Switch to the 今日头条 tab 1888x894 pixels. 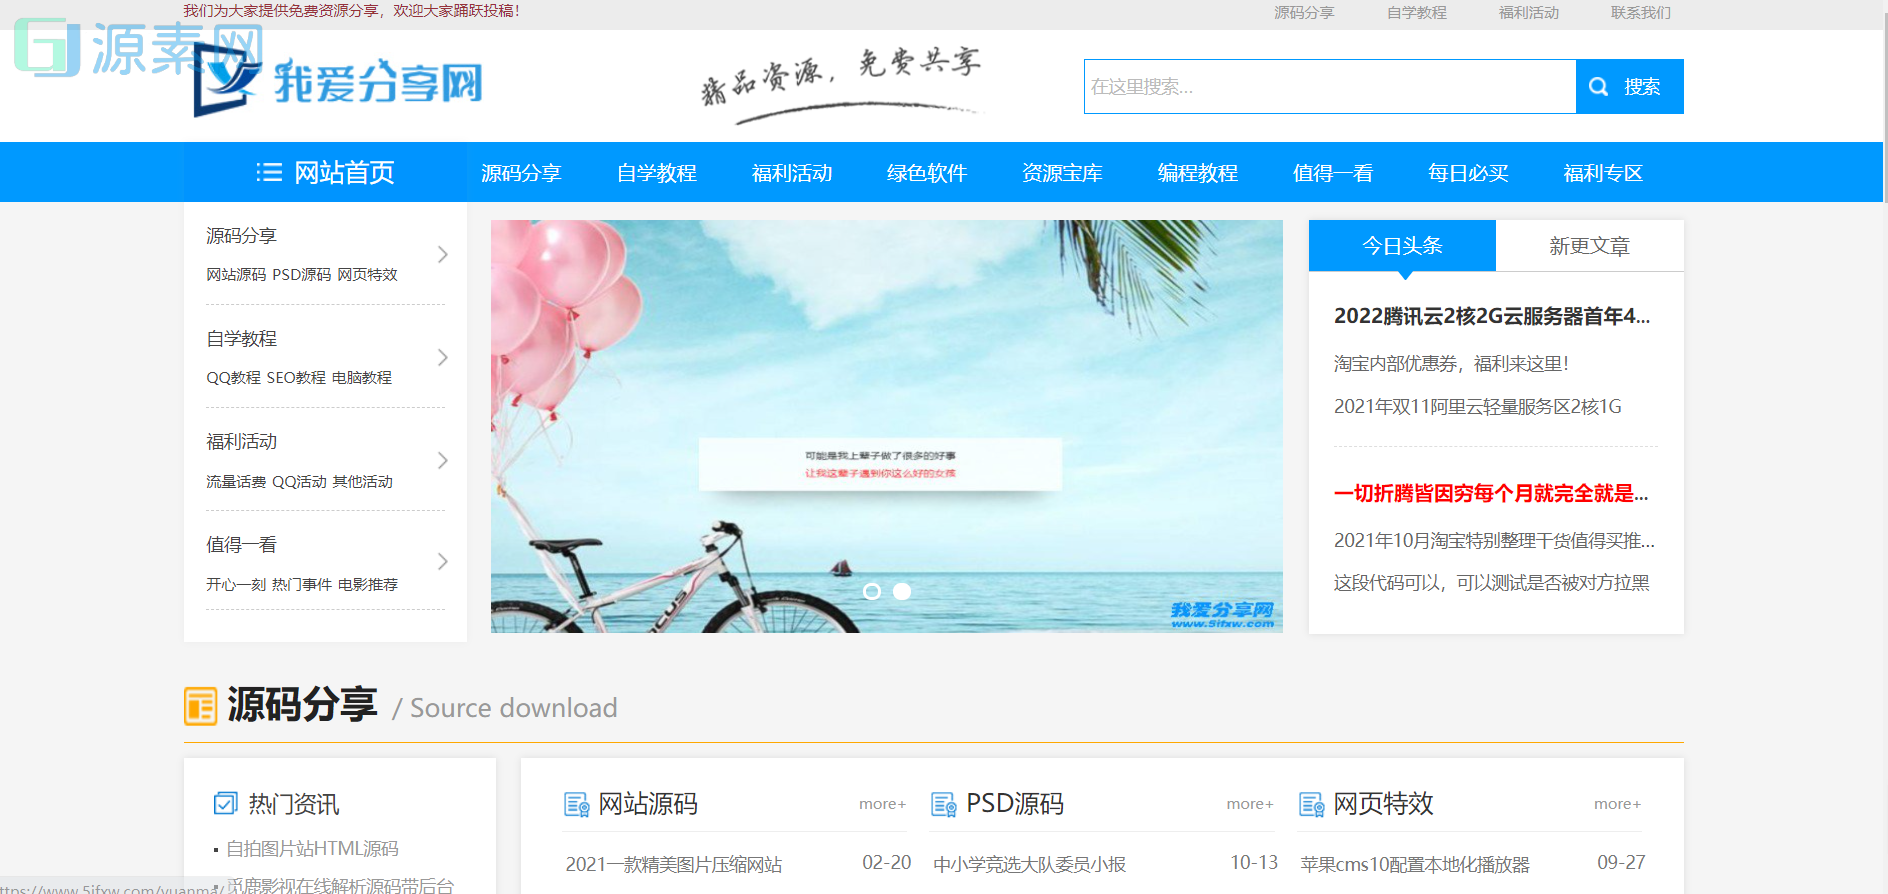click(1402, 245)
